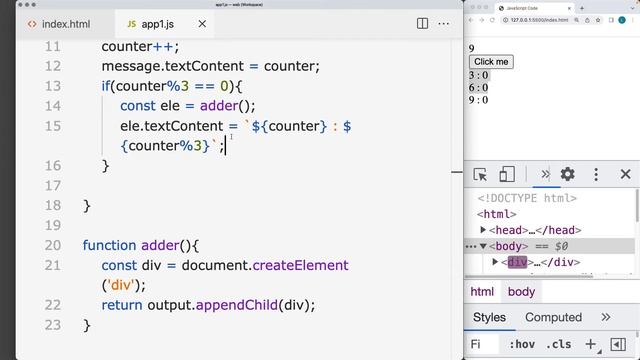
Task: View the site information icon
Action: pyautogui.click(x=505, y=20)
